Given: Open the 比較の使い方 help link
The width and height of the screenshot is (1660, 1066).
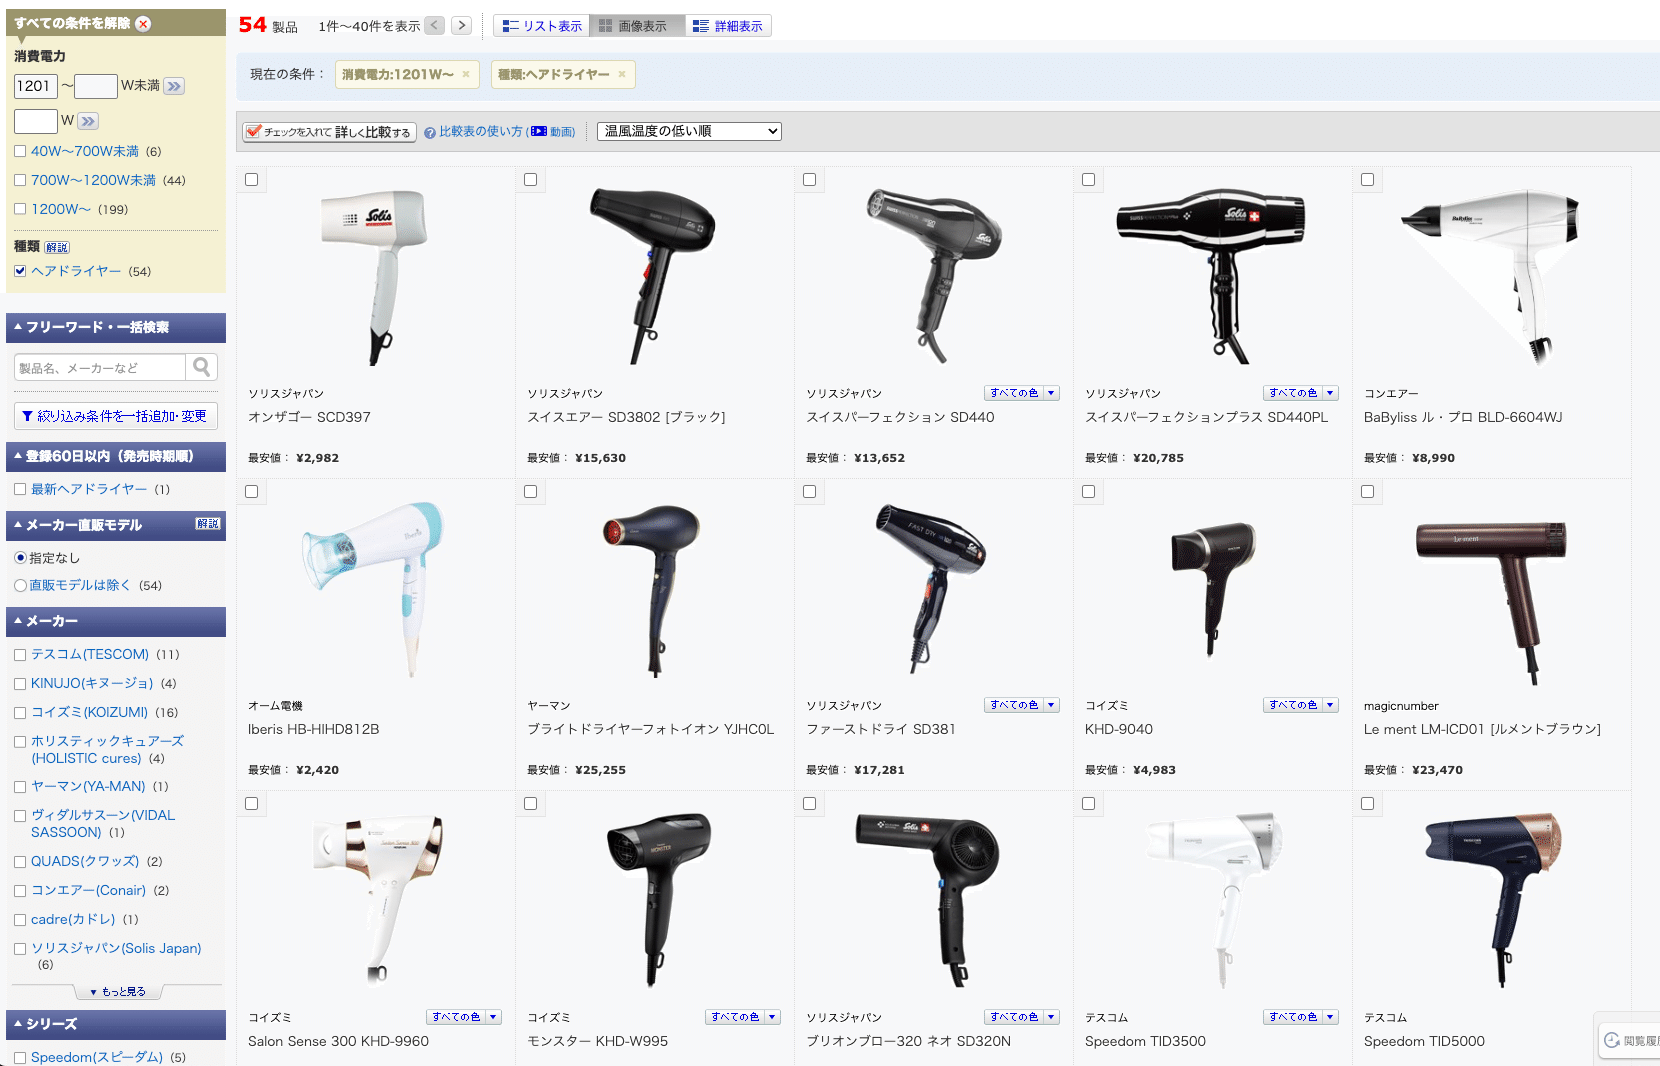Looking at the screenshot, I should point(481,132).
